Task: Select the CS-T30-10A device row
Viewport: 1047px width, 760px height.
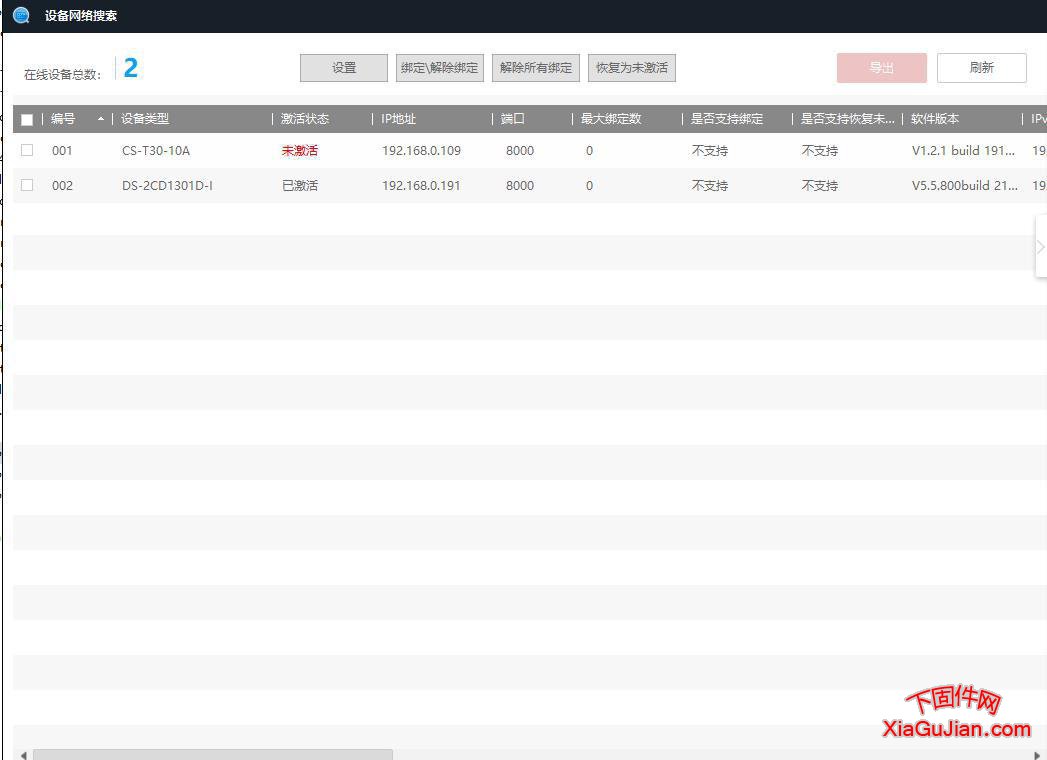Action: click(155, 151)
